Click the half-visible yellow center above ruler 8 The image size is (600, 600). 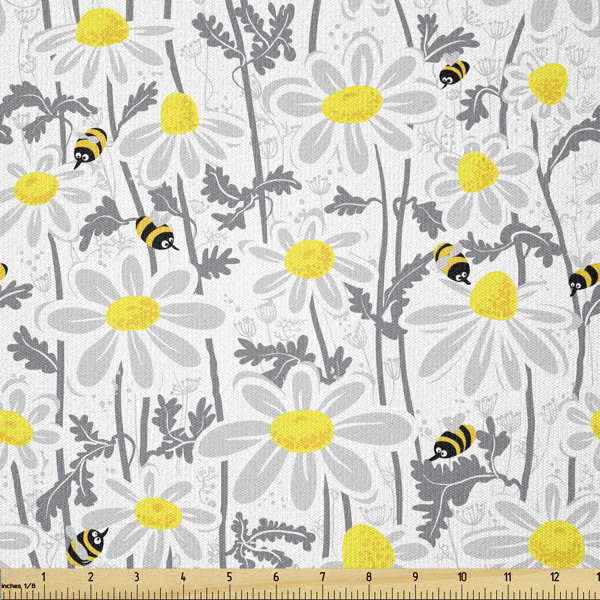click(x=368, y=547)
